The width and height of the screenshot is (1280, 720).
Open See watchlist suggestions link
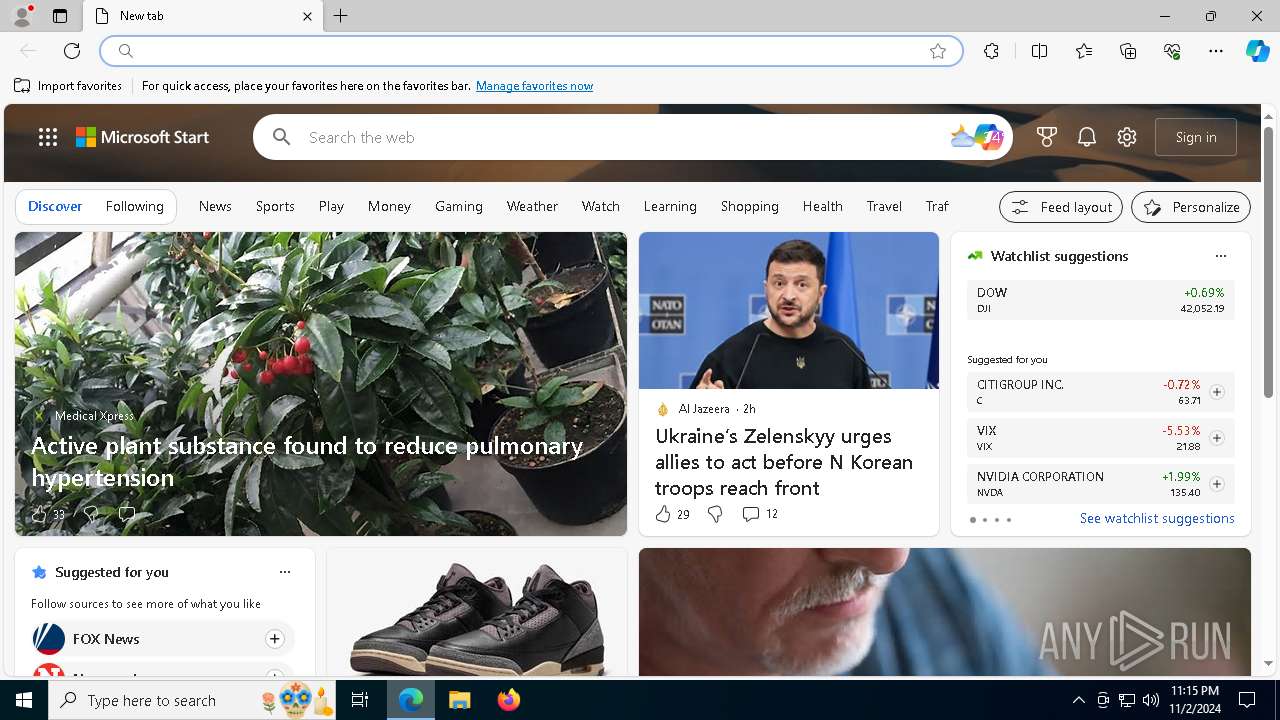coord(1157,518)
